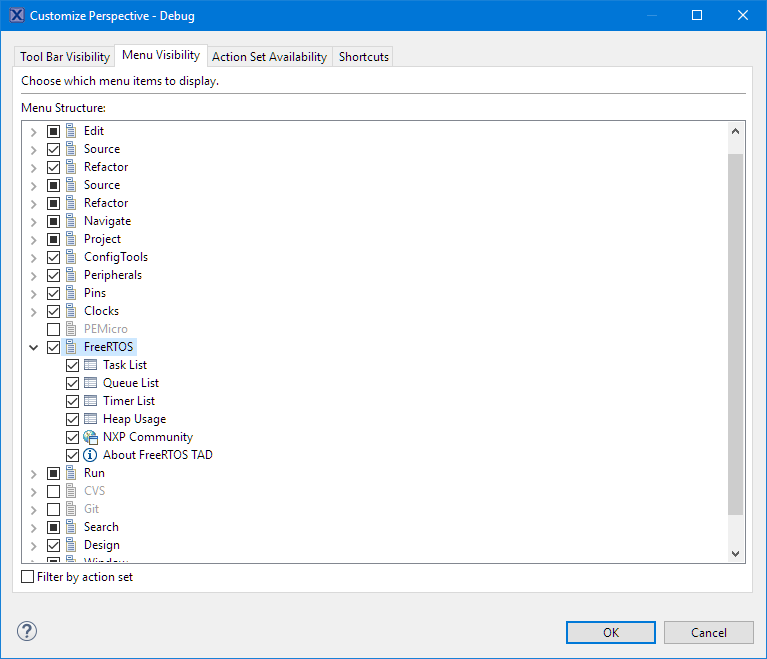
Task: Click the menu icon beside Design
Action: point(71,545)
